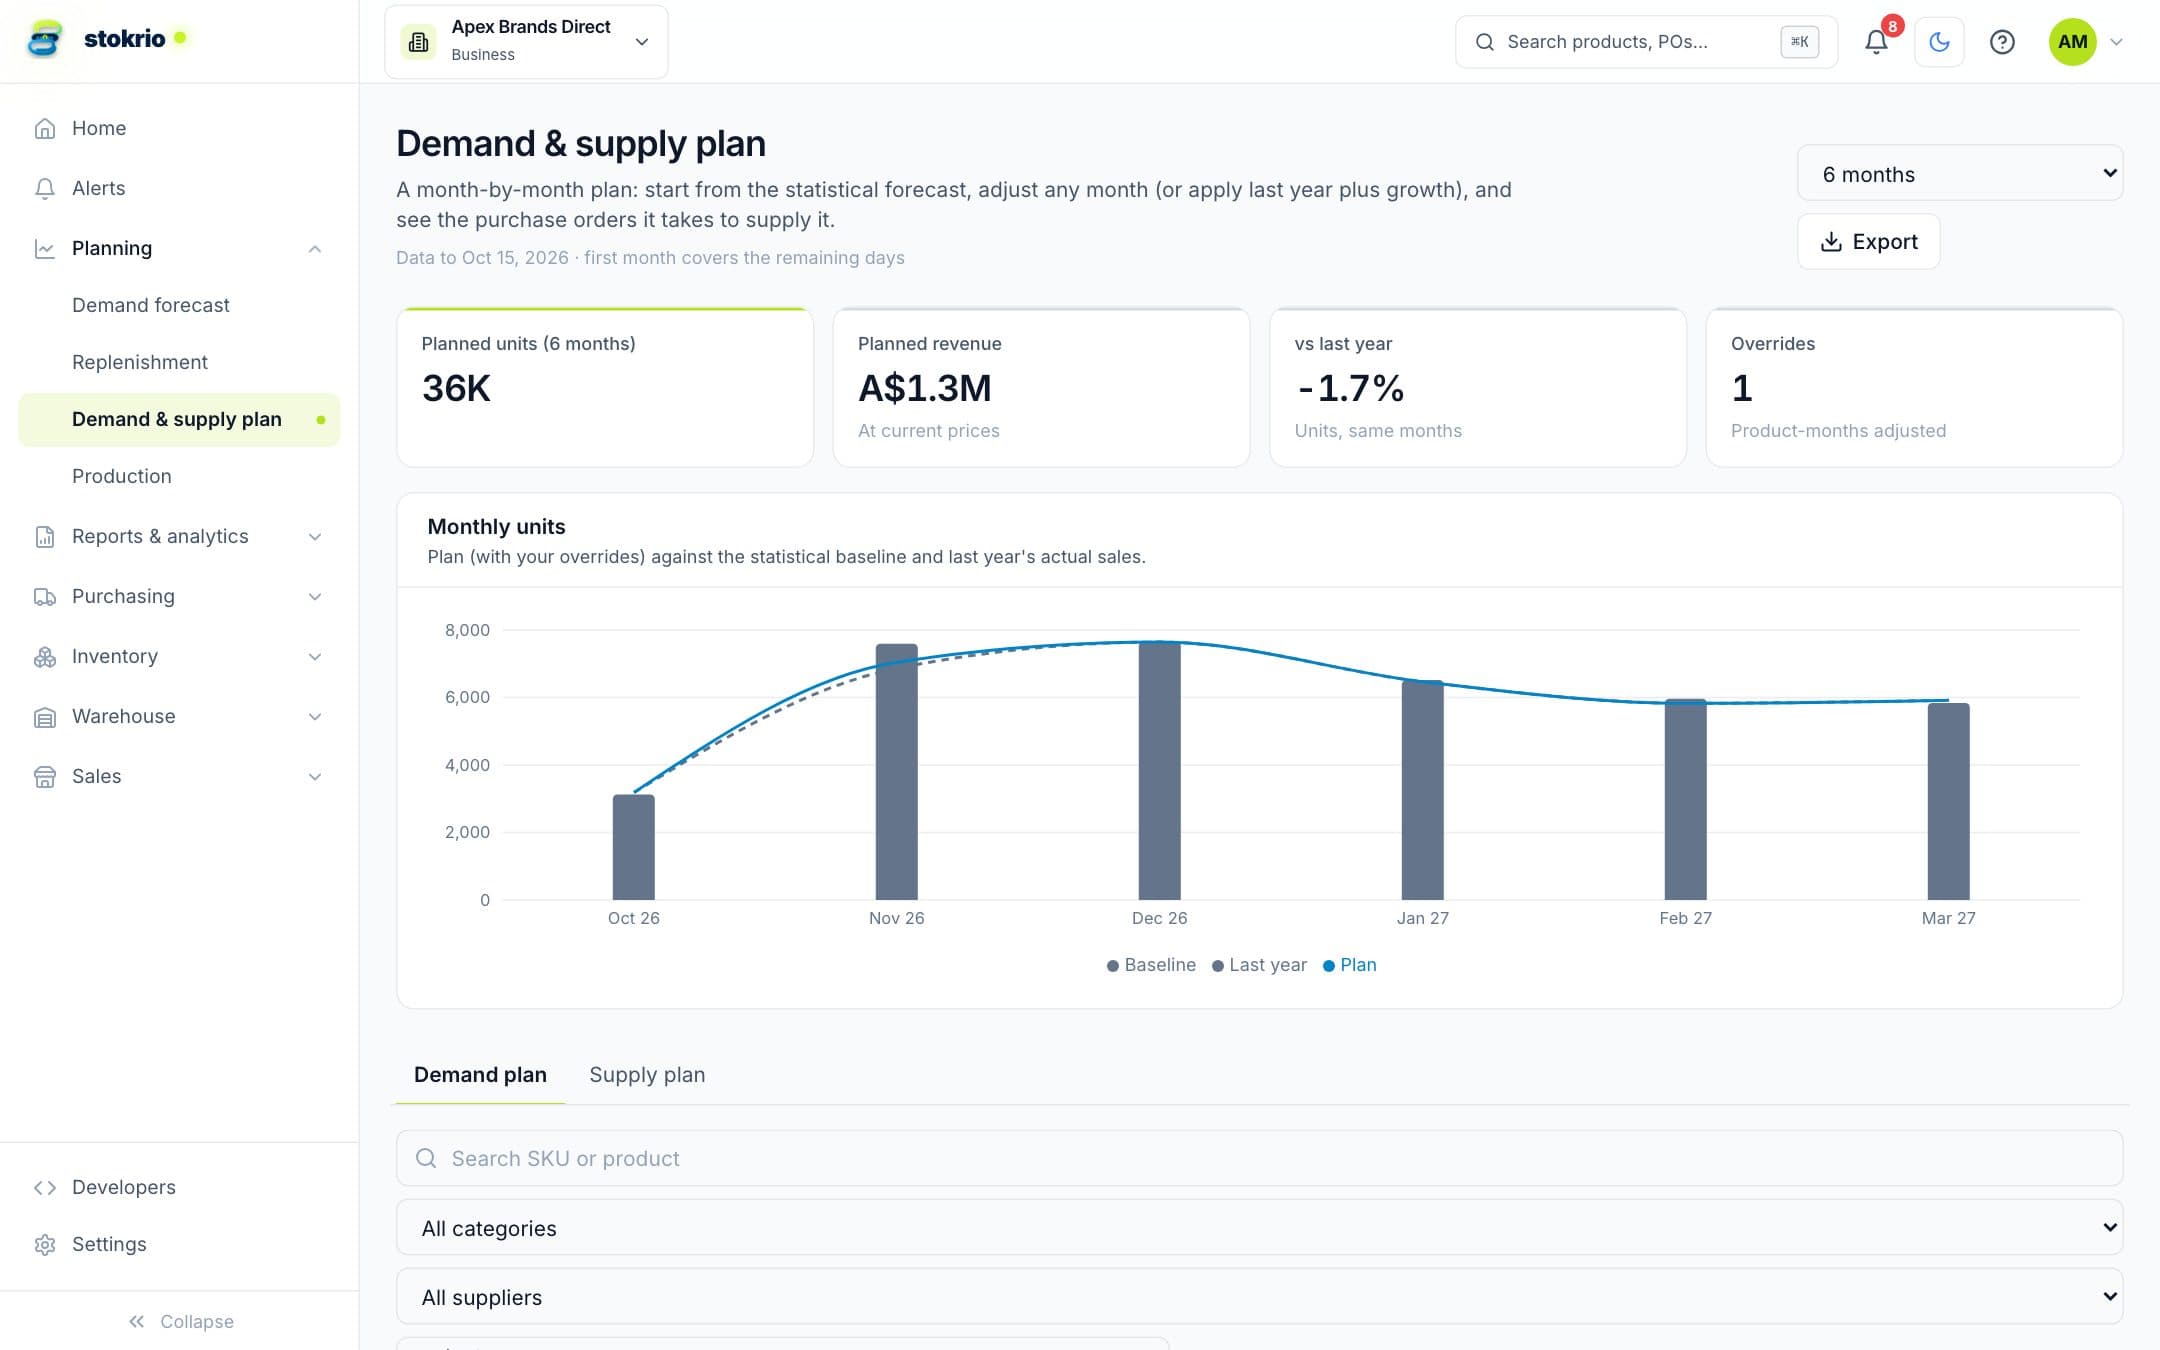Click the Apex Brands Direct building icon

coord(419,41)
